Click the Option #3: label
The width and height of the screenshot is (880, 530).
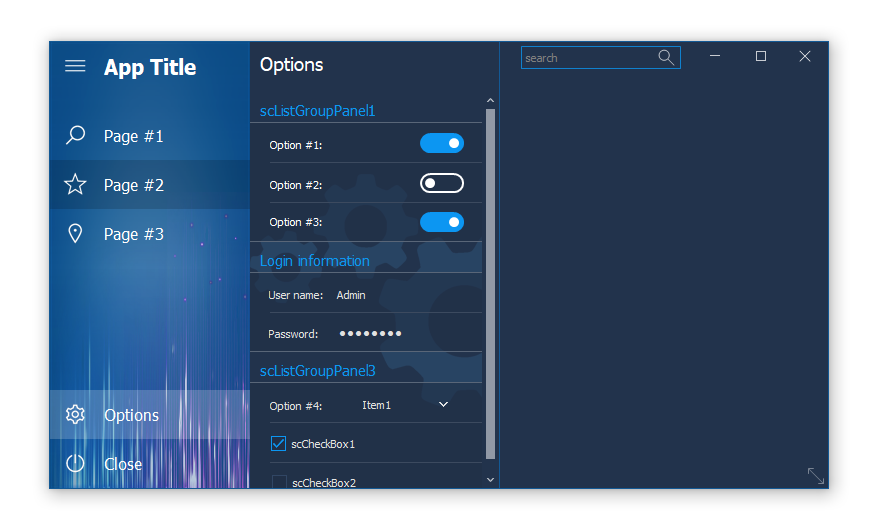click(x=296, y=222)
